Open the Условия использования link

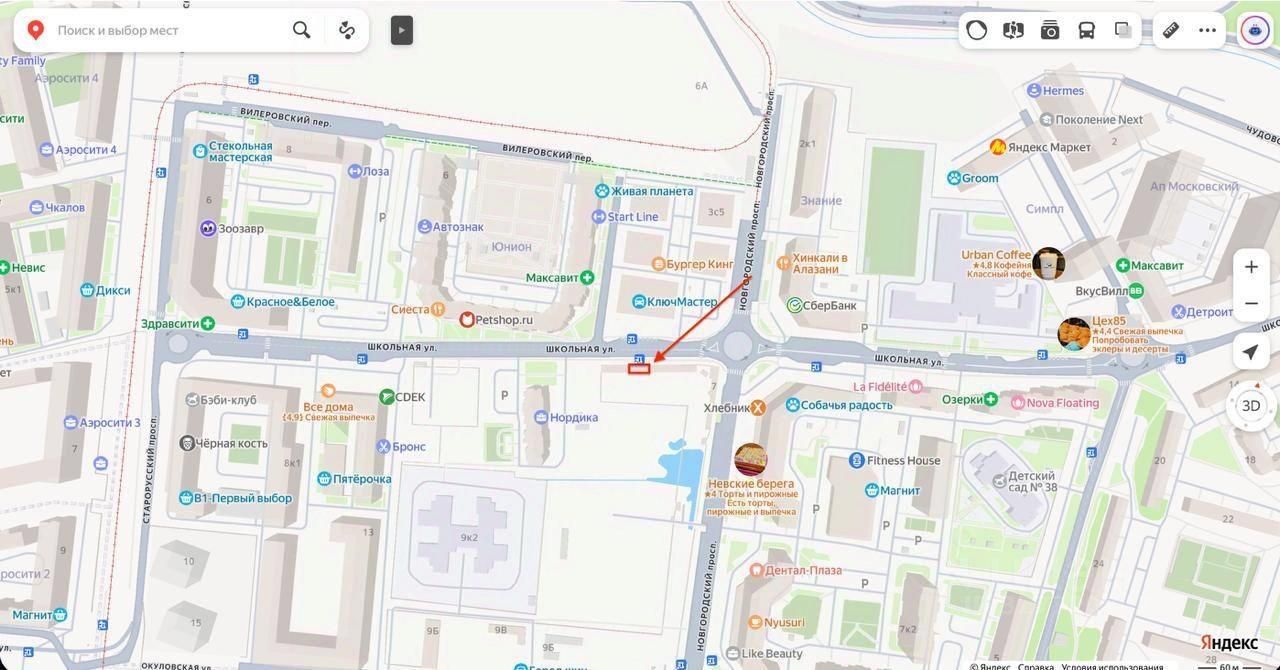pos(1112,666)
